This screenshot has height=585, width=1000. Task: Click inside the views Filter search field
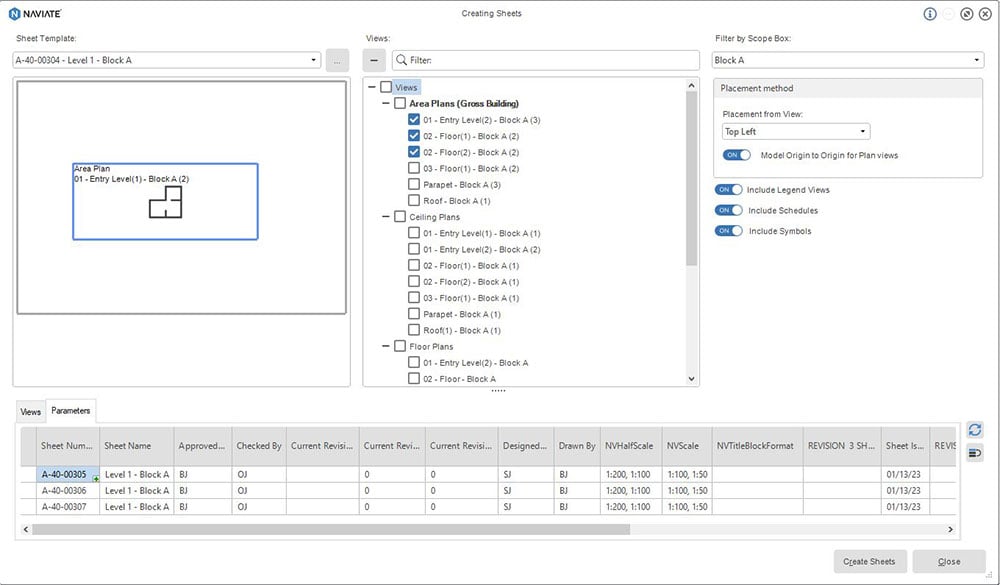550,60
